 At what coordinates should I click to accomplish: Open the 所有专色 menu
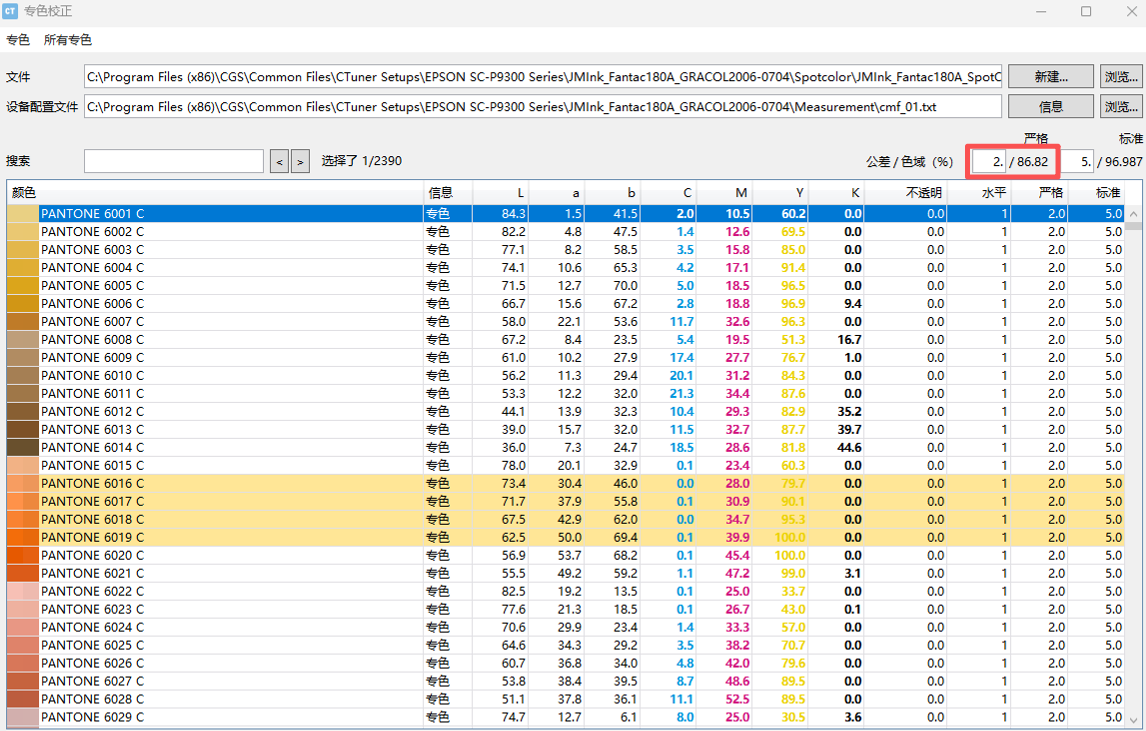67,39
